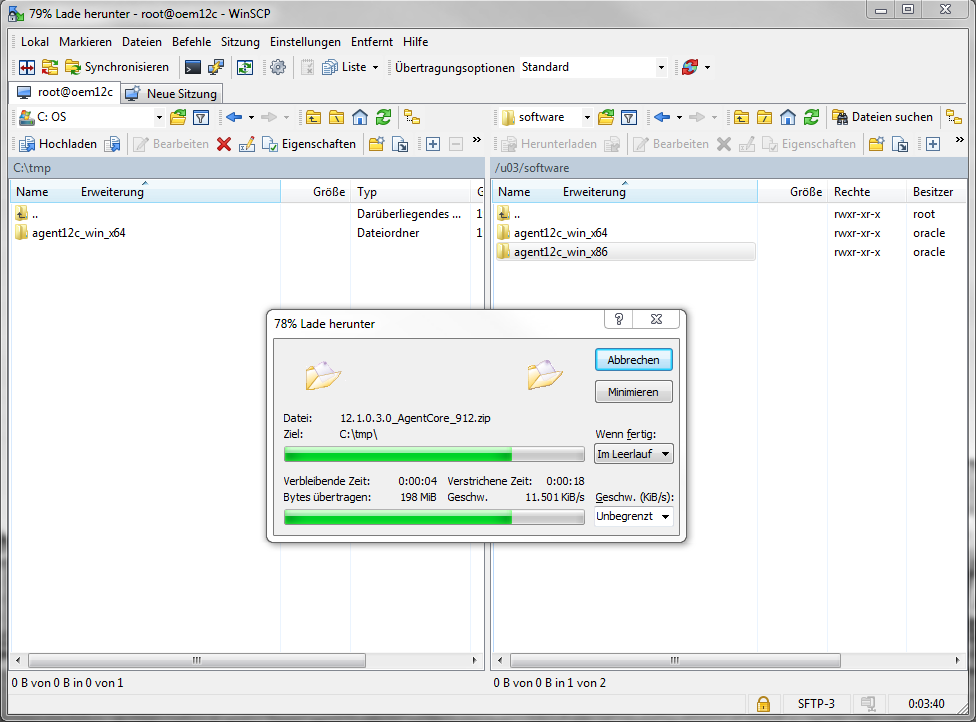This screenshot has height=722, width=976.
Task: Click remote panel filter icon
Action: 629,117
